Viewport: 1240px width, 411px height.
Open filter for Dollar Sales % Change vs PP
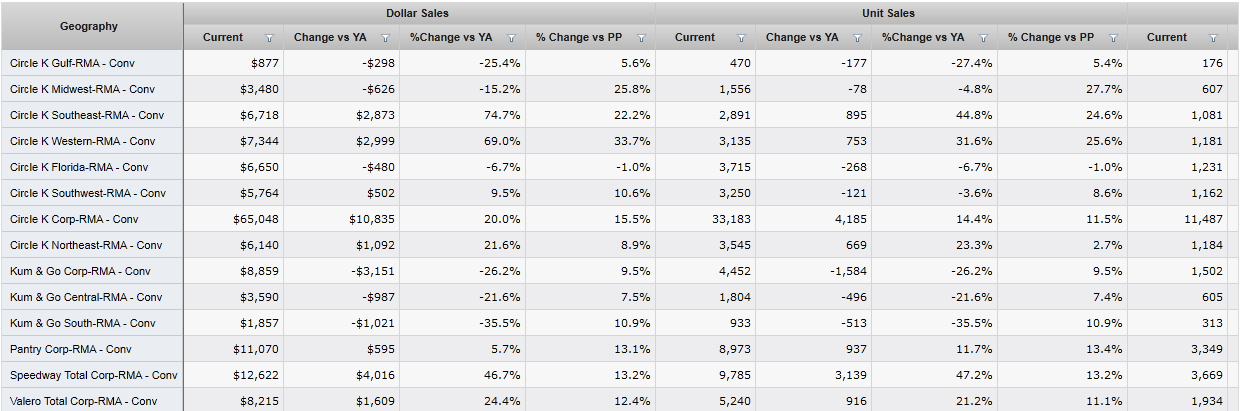click(641, 38)
